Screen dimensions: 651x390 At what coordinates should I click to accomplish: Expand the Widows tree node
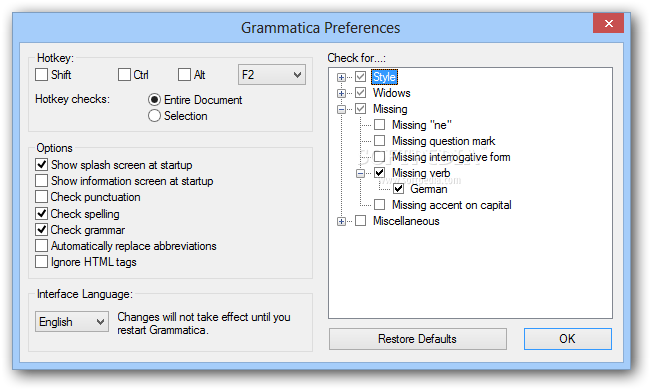point(341,93)
